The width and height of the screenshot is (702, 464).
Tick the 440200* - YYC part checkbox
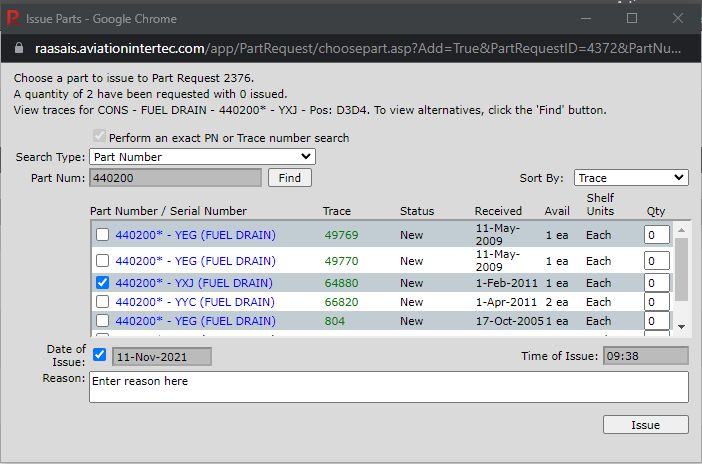pos(102,302)
